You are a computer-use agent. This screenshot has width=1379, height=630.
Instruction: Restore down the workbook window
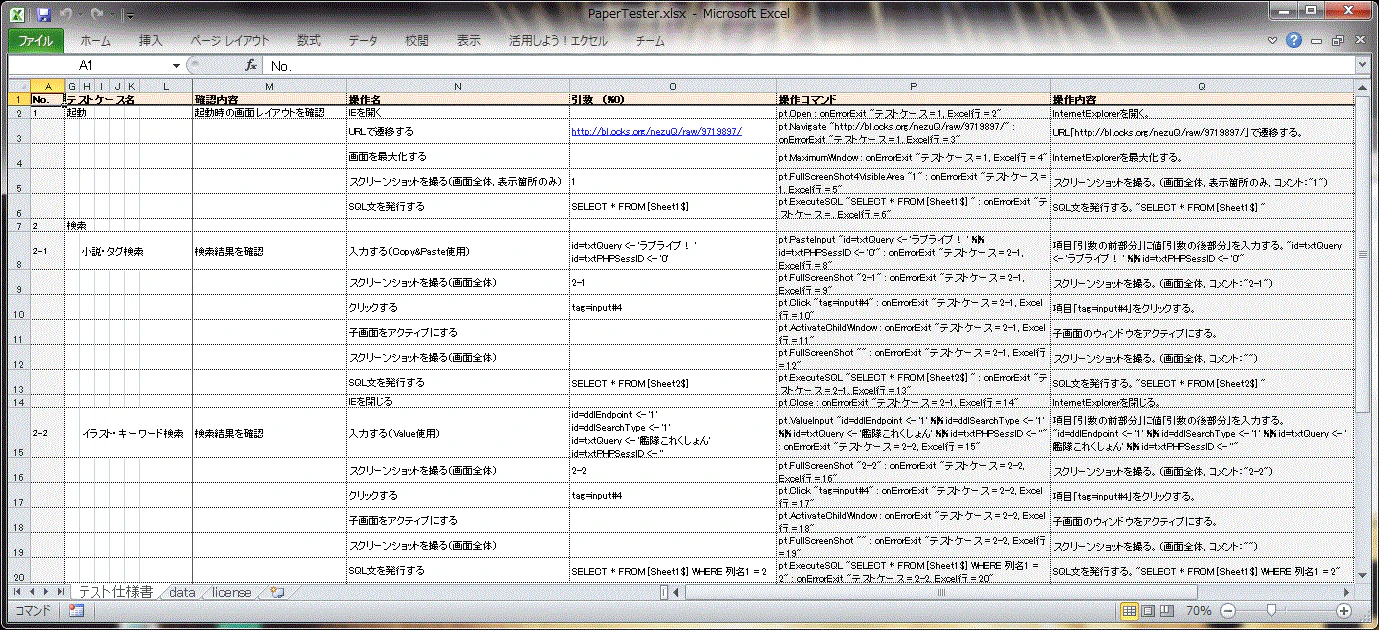(1337, 41)
